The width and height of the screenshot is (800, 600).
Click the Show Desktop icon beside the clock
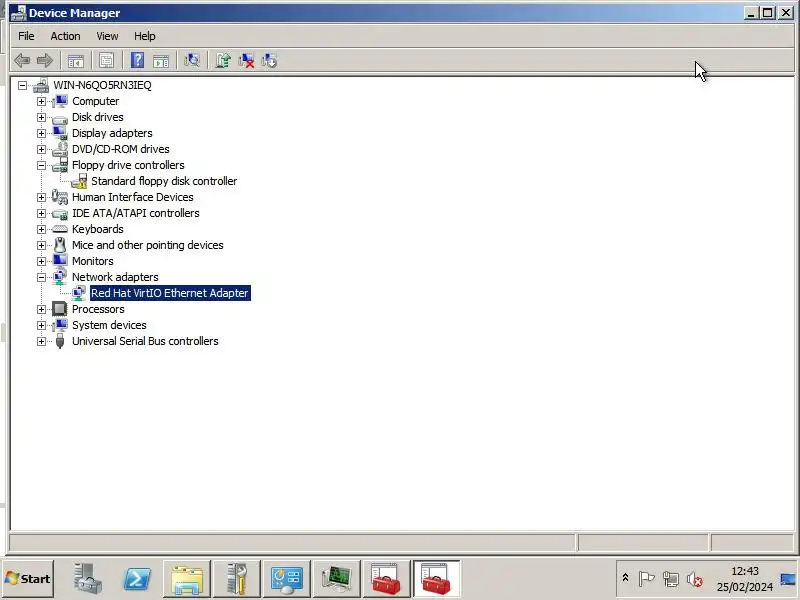[789, 579]
